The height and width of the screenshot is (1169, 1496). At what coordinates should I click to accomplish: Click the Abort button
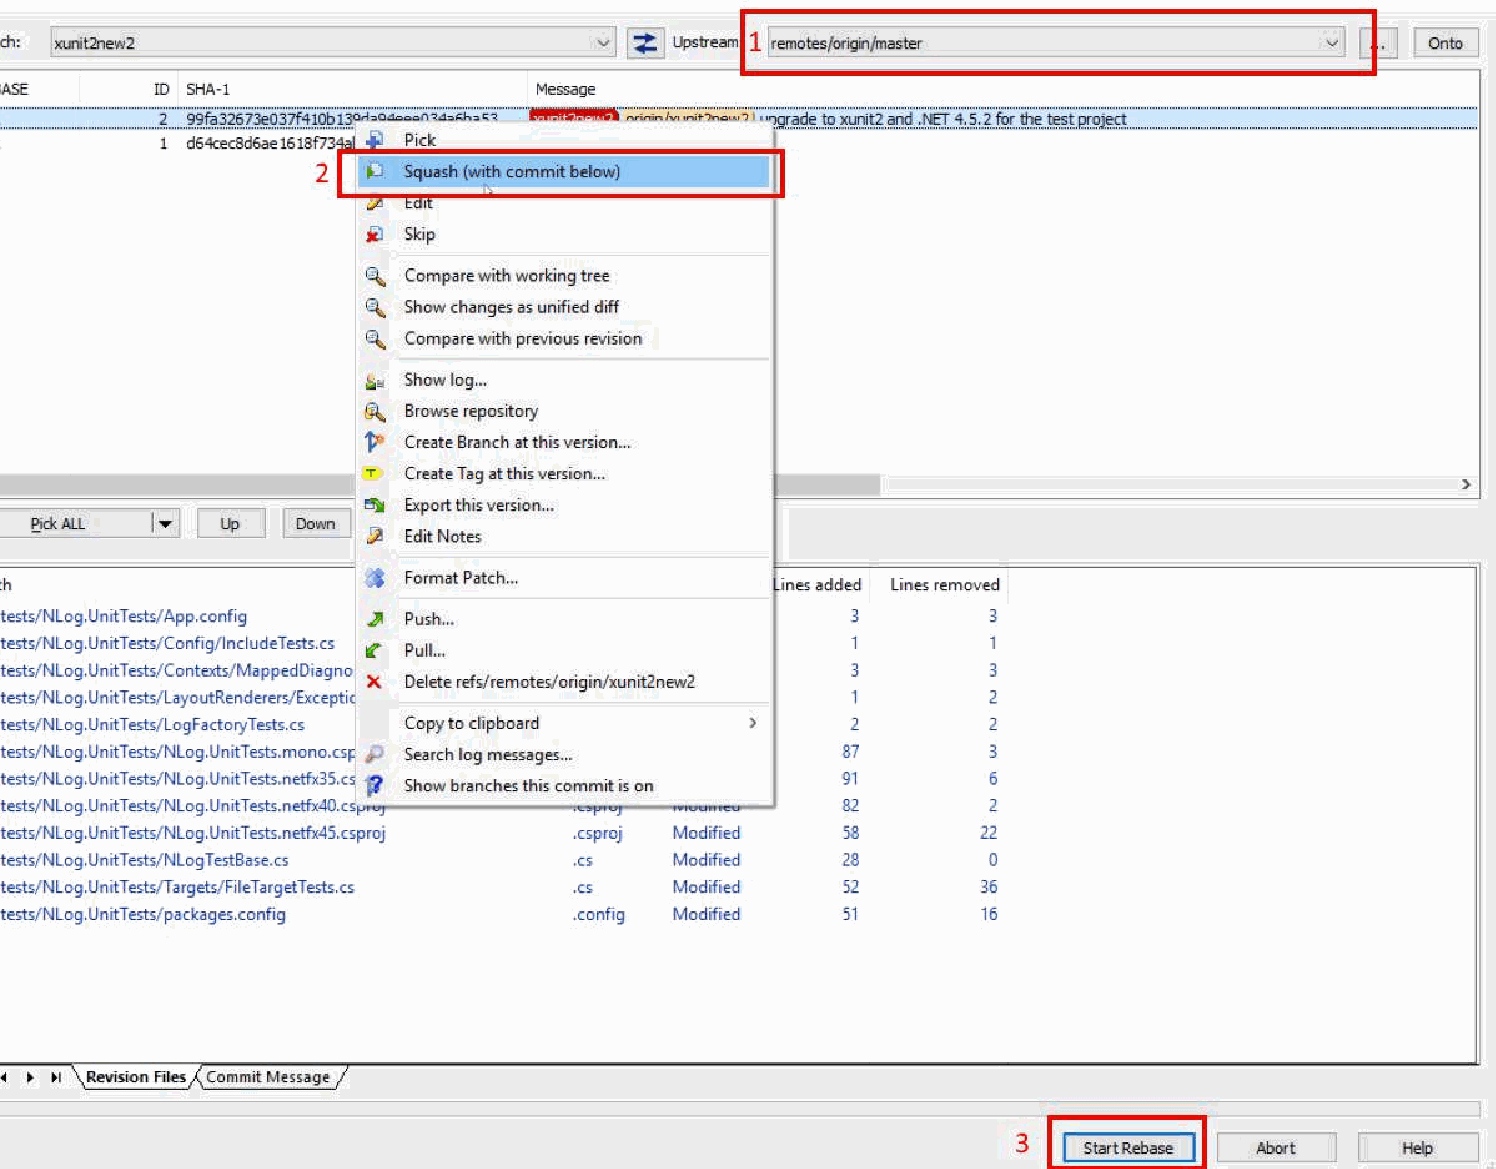pyautogui.click(x=1276, y=1148)
